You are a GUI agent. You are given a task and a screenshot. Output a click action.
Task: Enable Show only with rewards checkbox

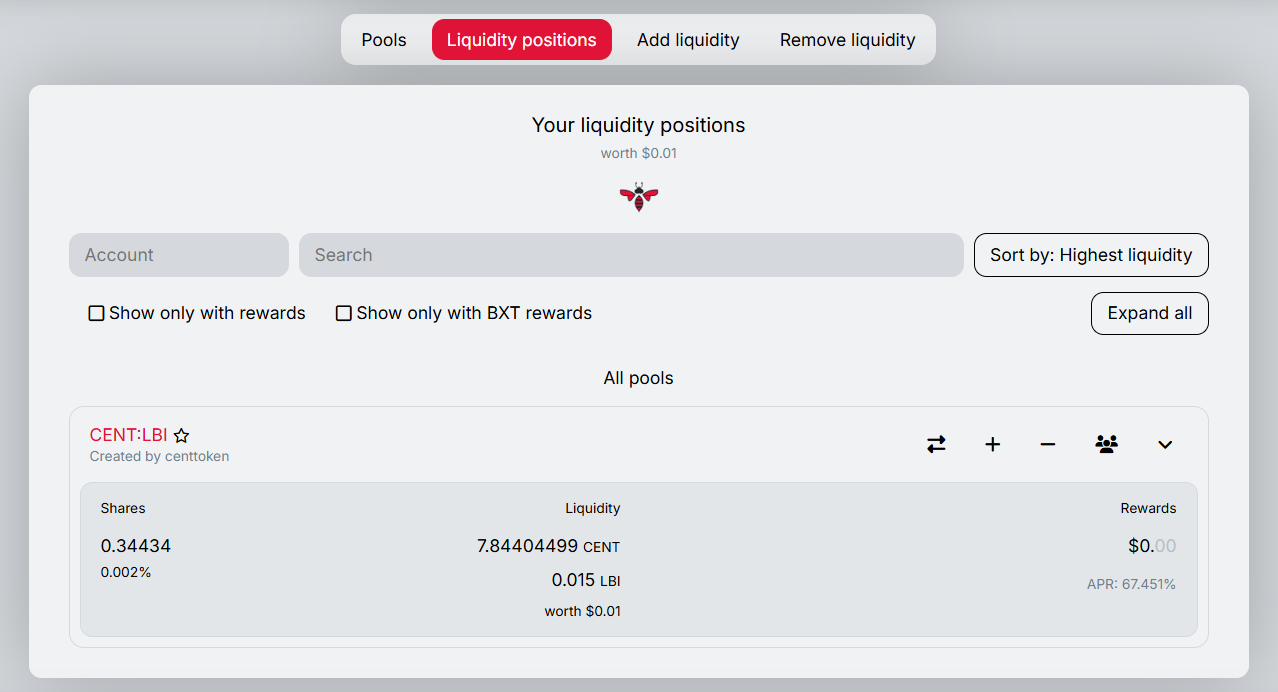pyautogui.click(x=97, y=313)
